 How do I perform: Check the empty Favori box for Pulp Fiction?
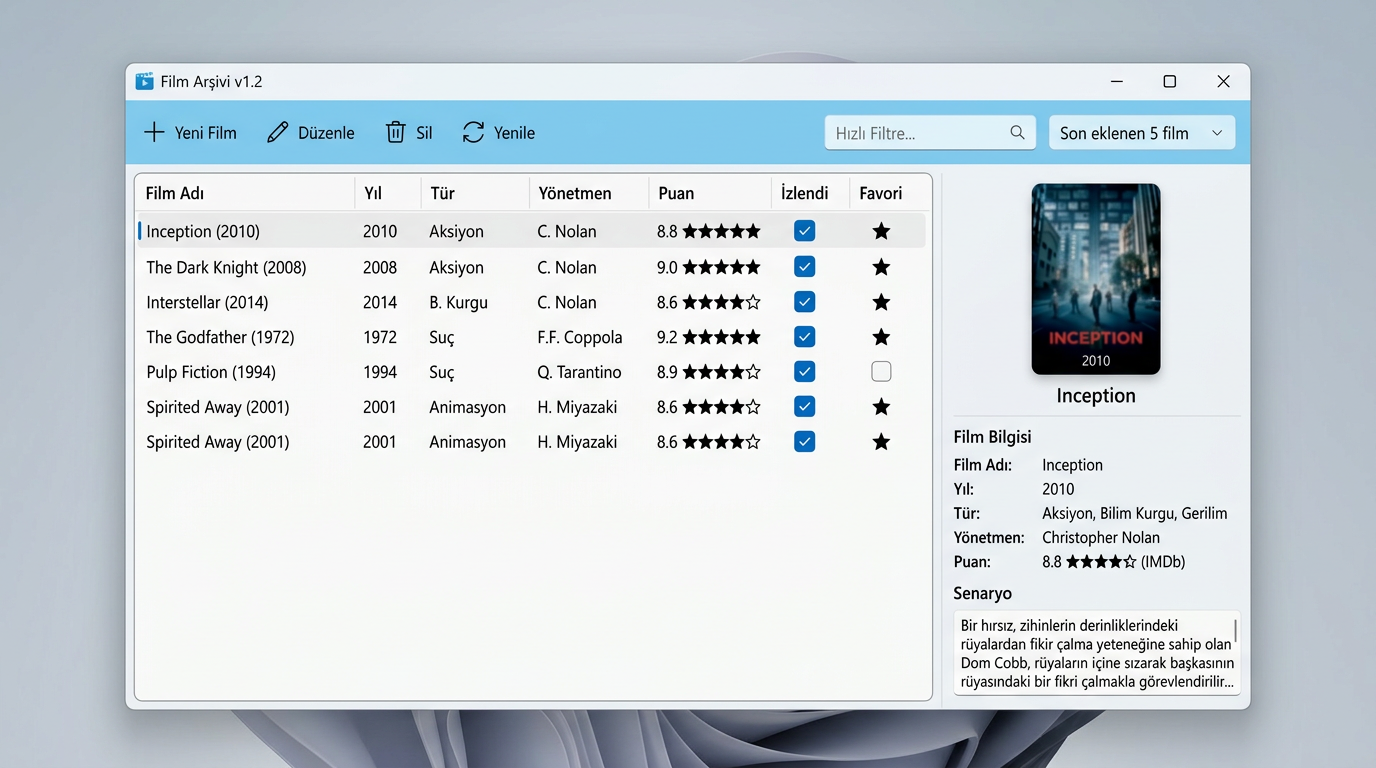(881, 372)
